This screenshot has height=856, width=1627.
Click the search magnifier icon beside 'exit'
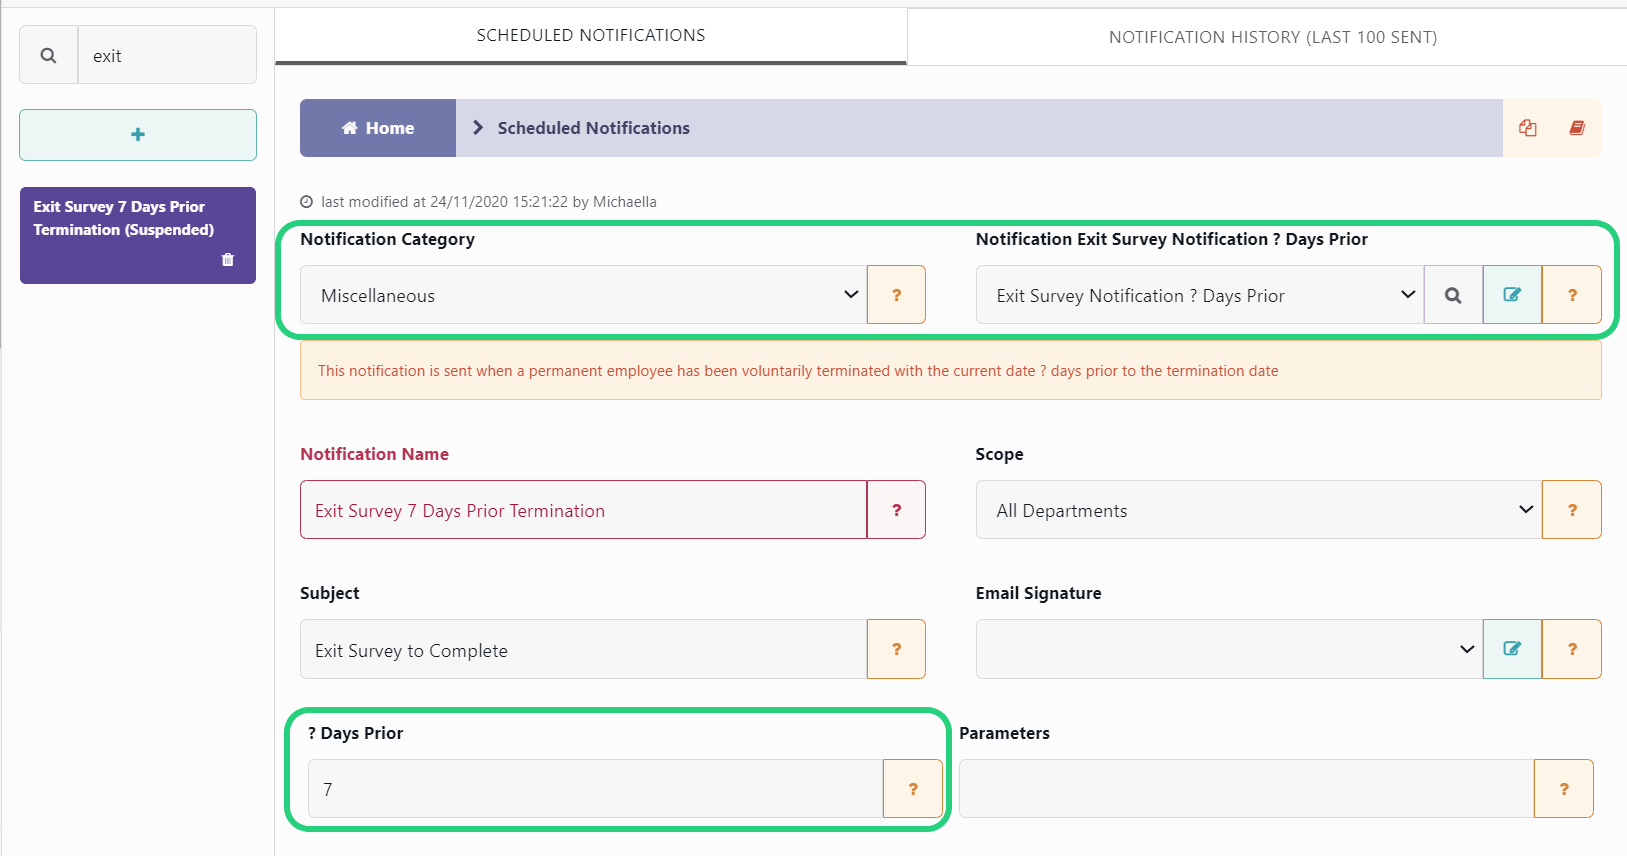[48, 55]
